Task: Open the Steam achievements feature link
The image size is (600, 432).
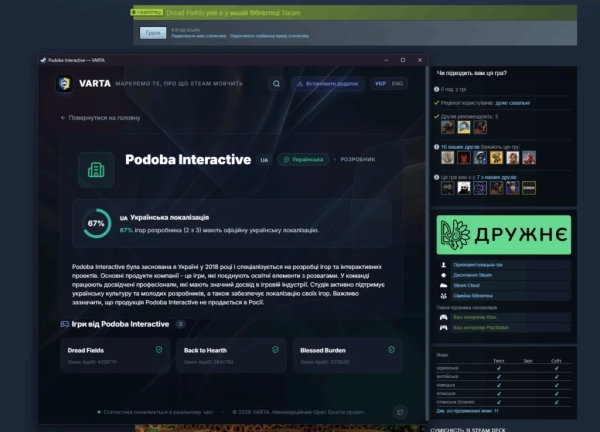Action: (473, 275)
